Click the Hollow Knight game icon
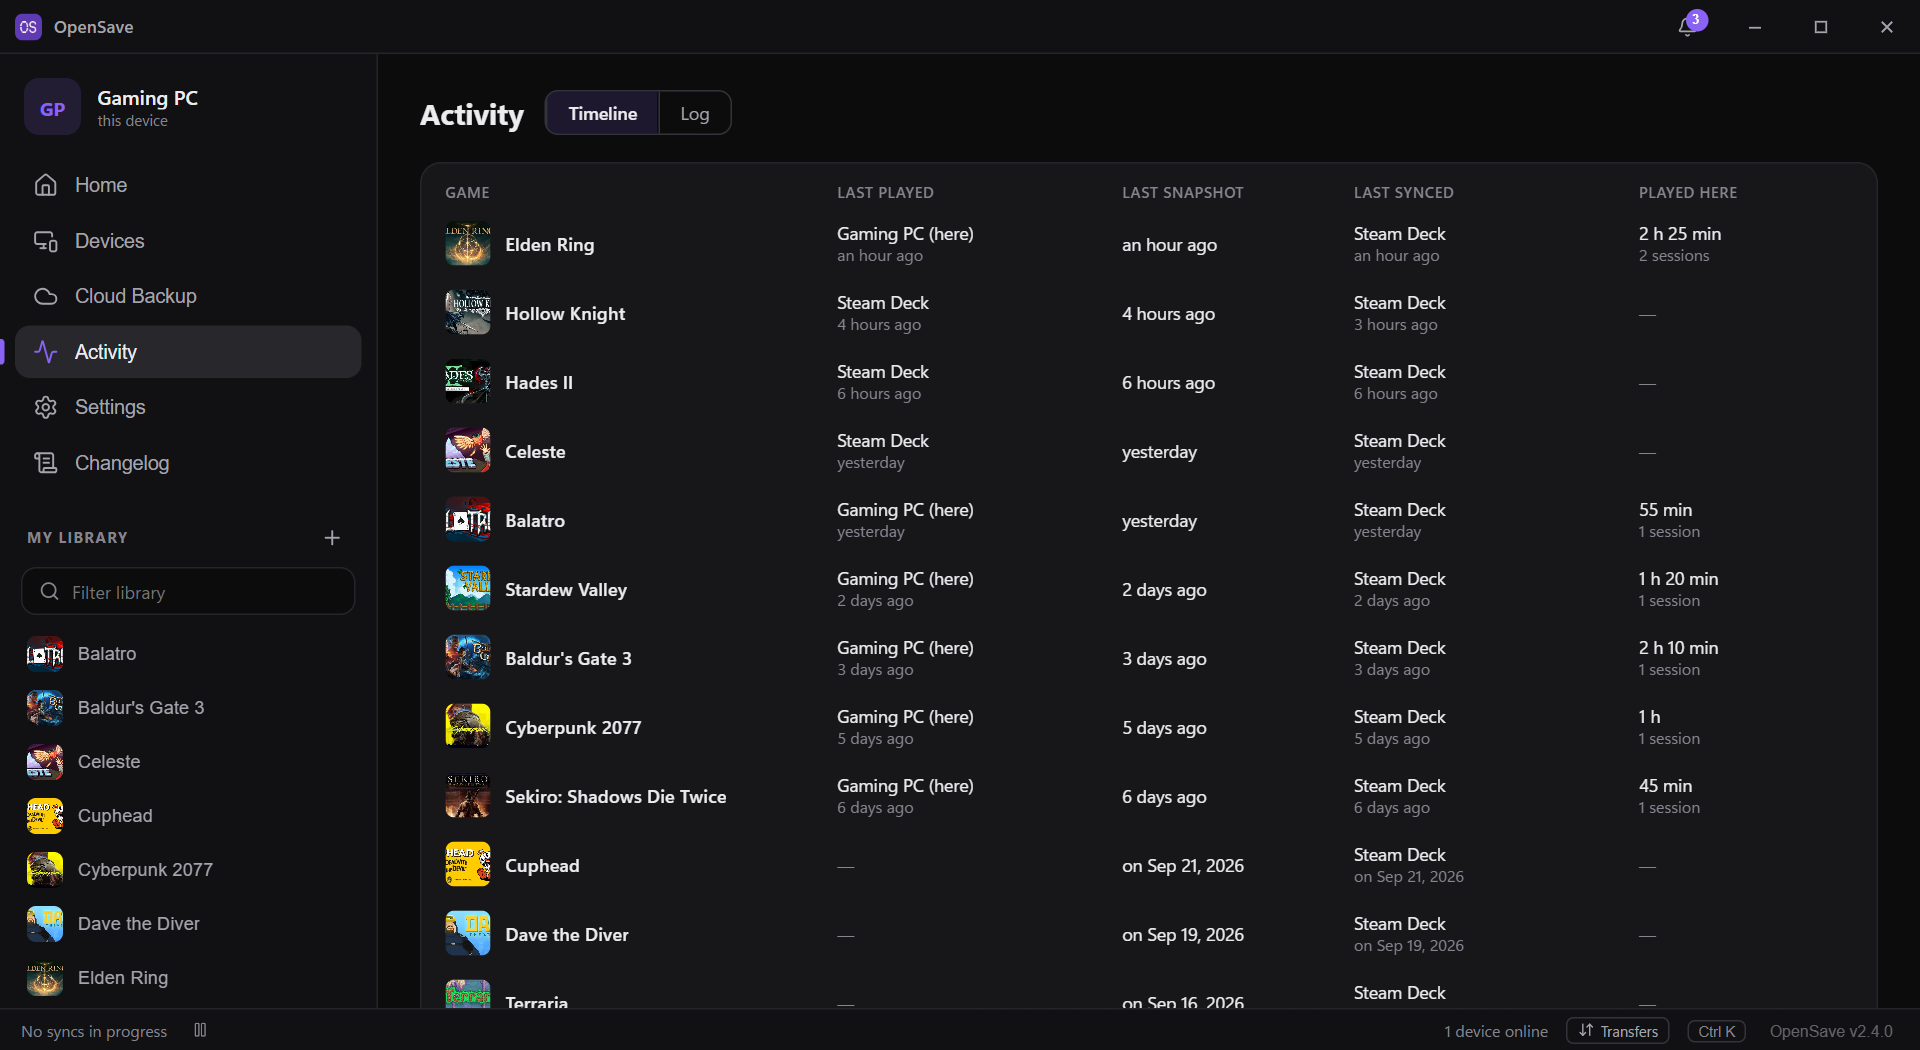Image resolution: width=1920 pixels, height=1050 pixels. [x=468, y=313]
